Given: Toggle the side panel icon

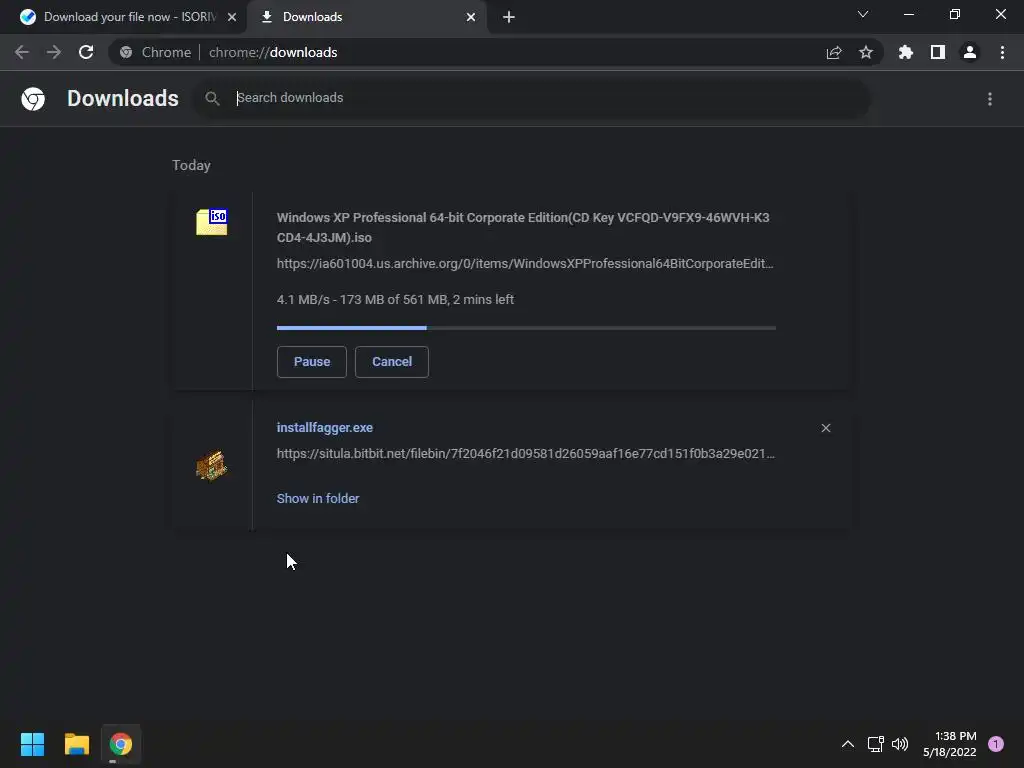Looking at the screenshot, I should (938, 52).
